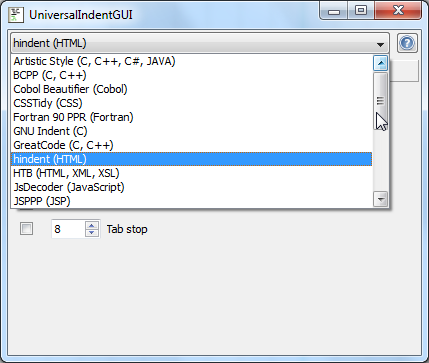The width and height of the screenshot is (429, 363).
Task: Minimize the UniversalIndentGUI window
Action: pyautogui.click(x=334, y=11)
